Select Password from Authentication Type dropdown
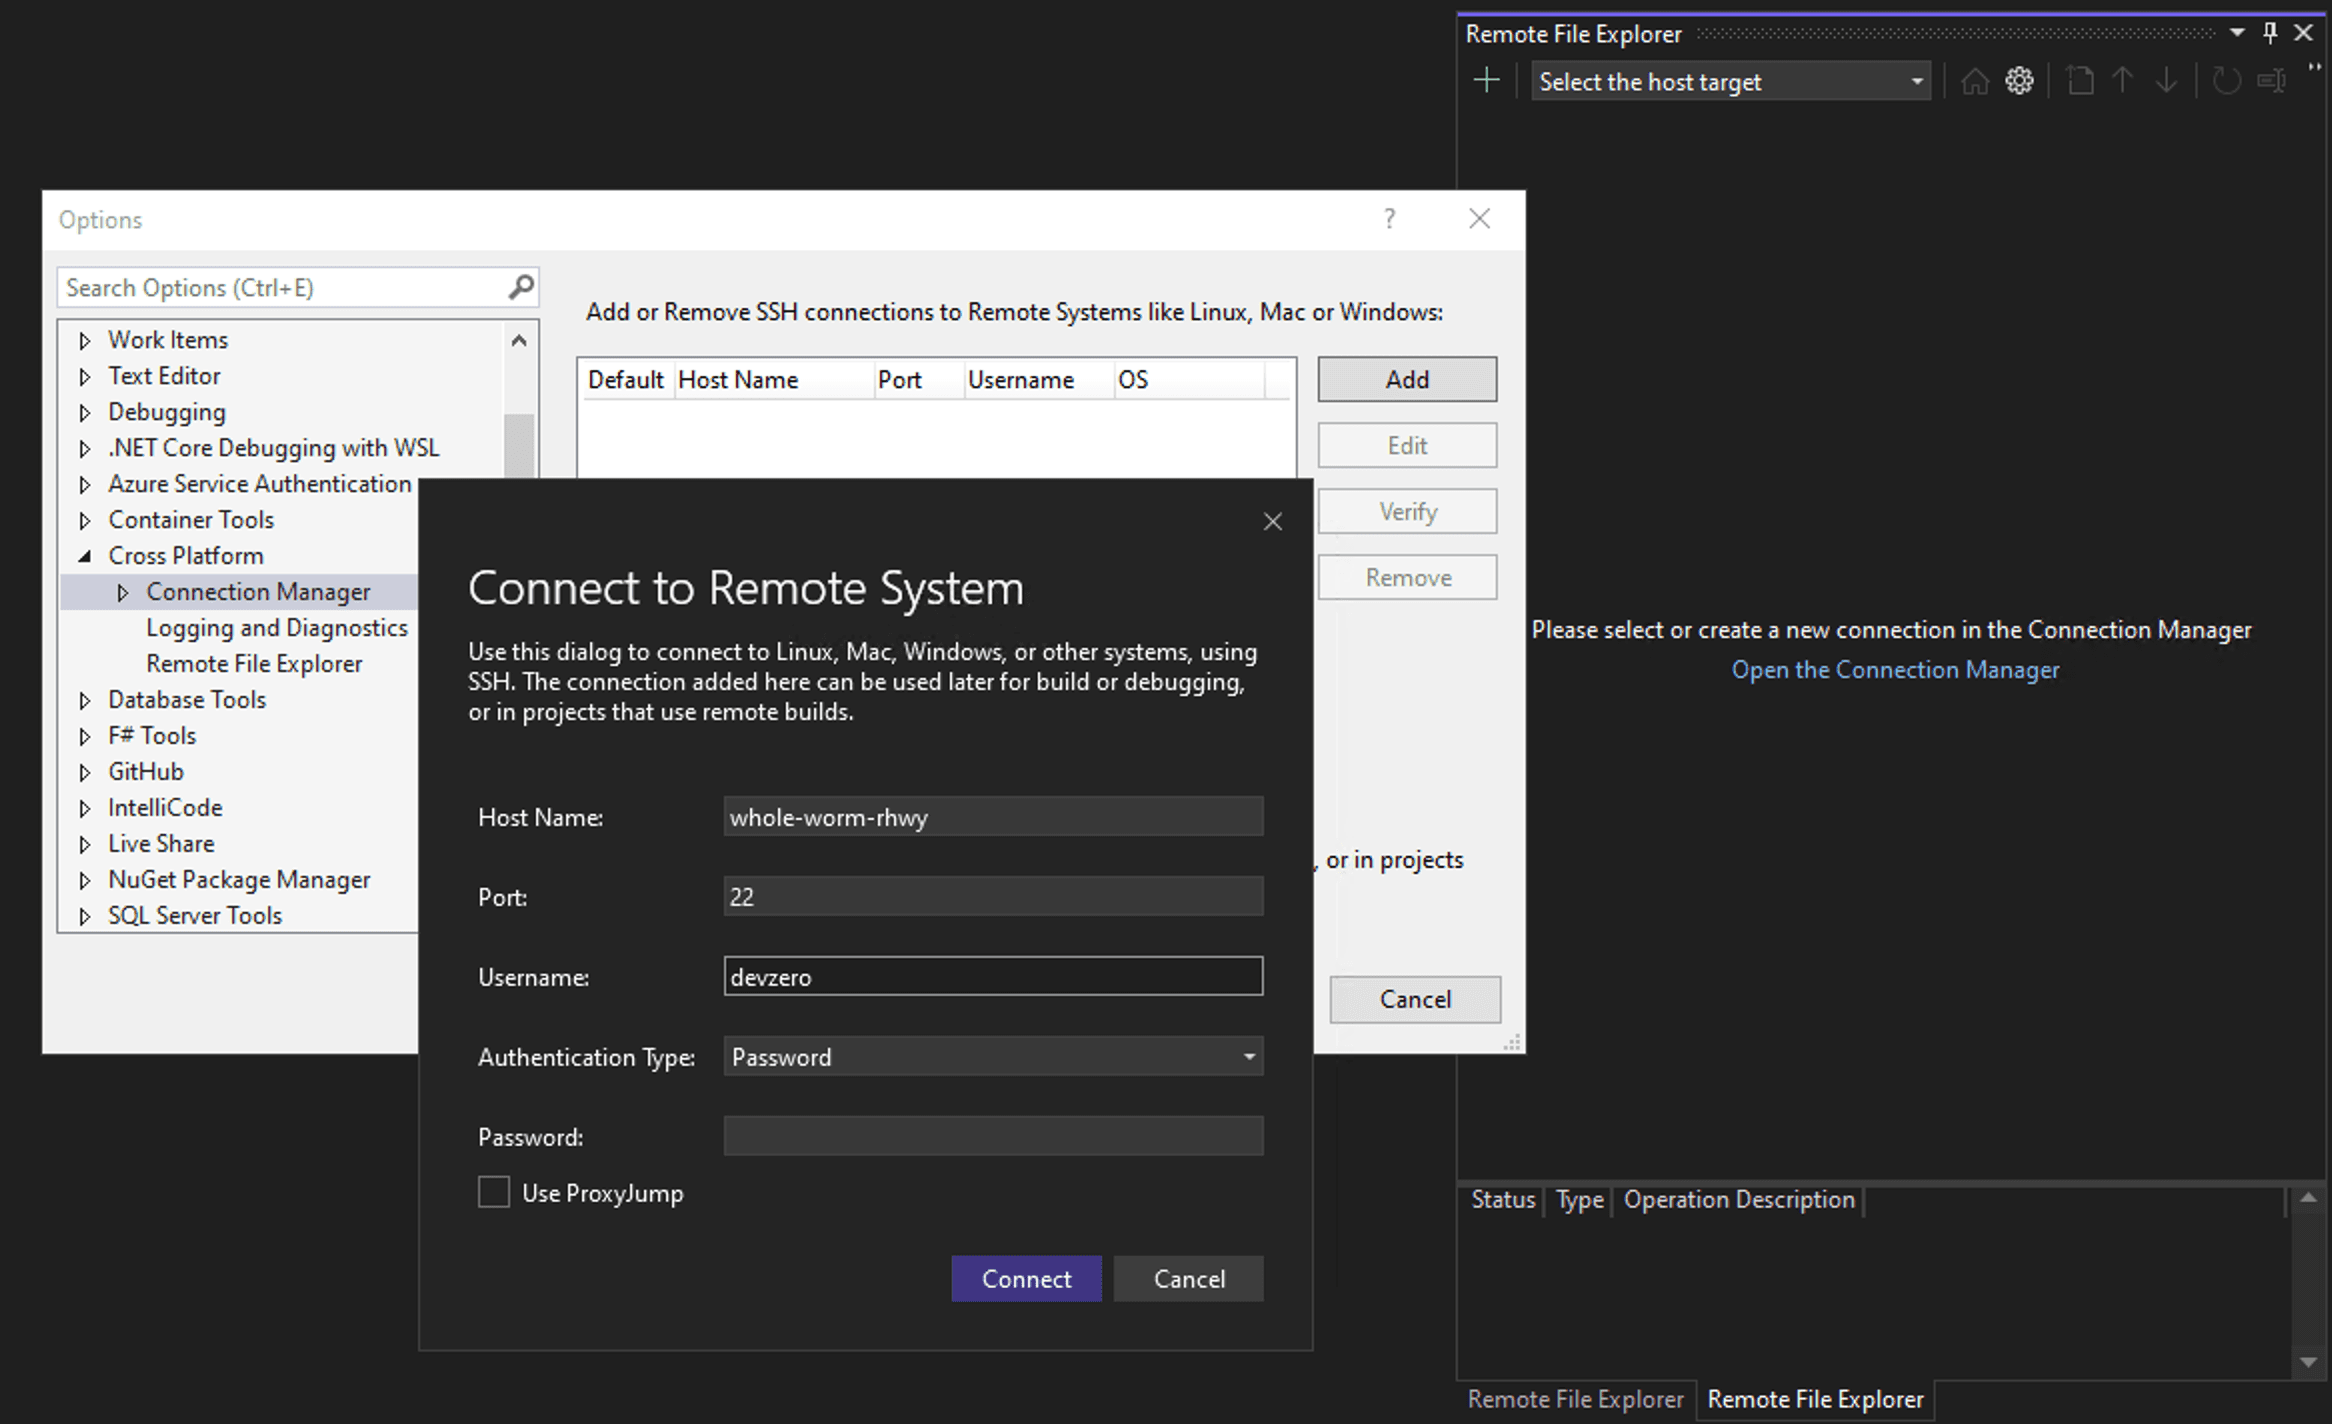Screen dimensions: 2332x1424 pyautogui.click(x=991, y=1054)
